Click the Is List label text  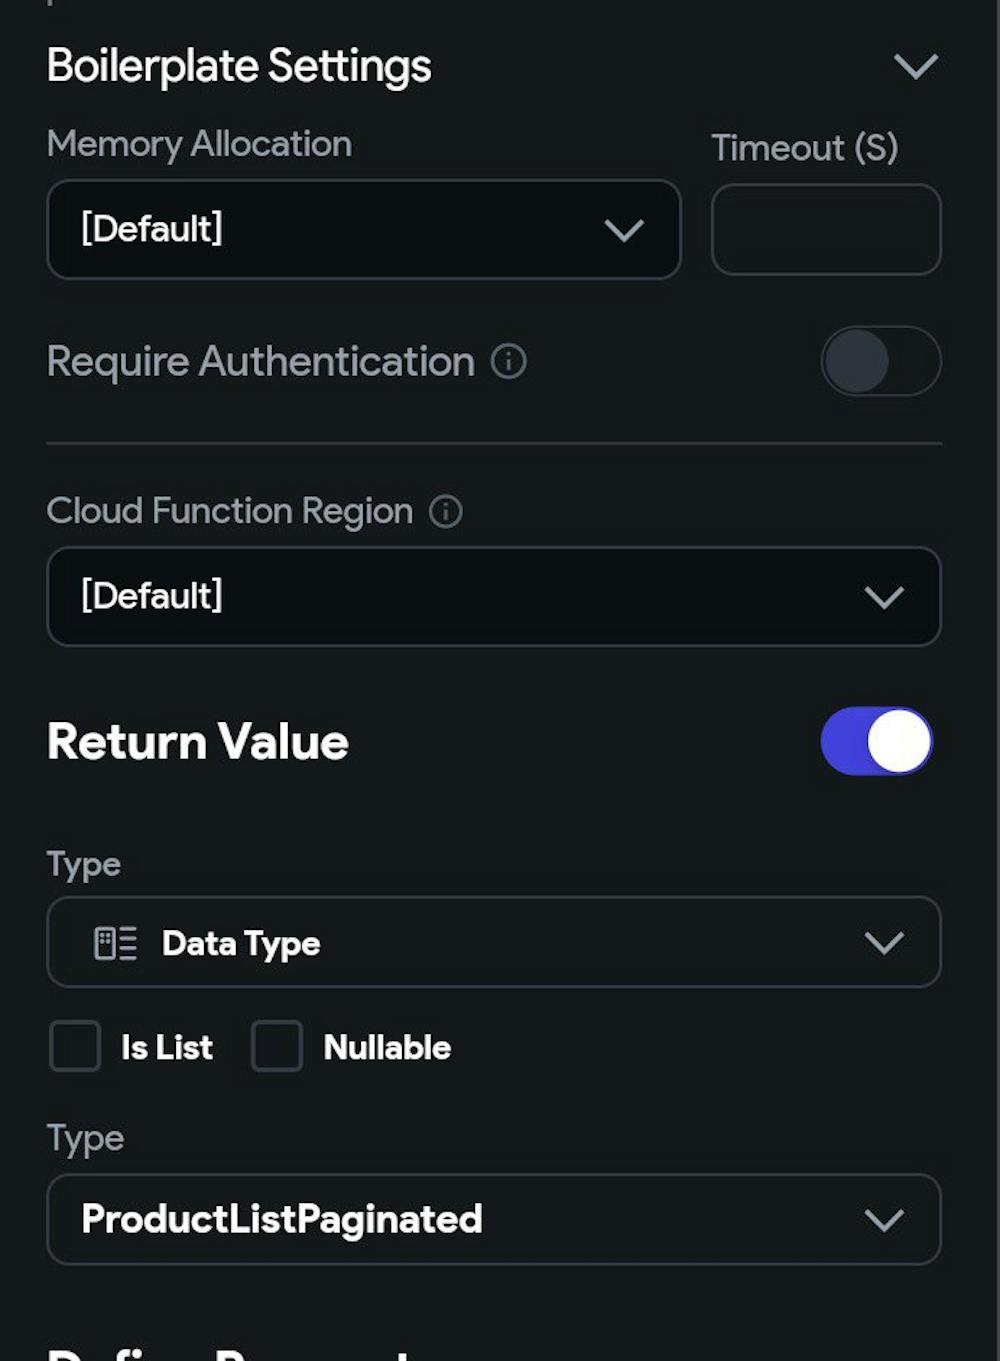coord(167,1047)
